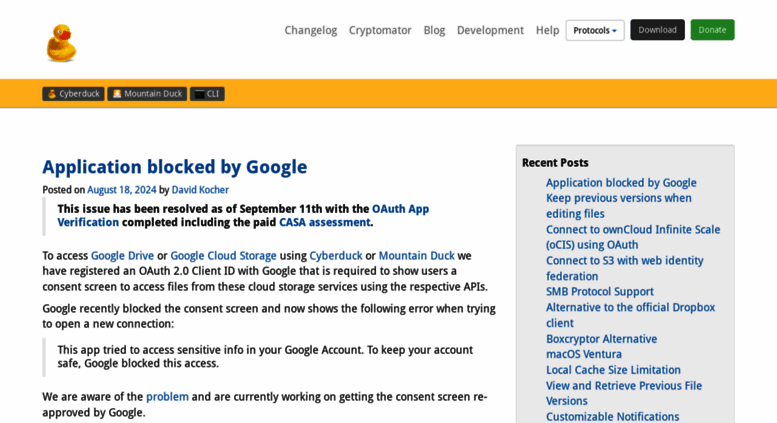Open the Application blocked by Google title
Viewport: 777px width, 423px height.
174,167
